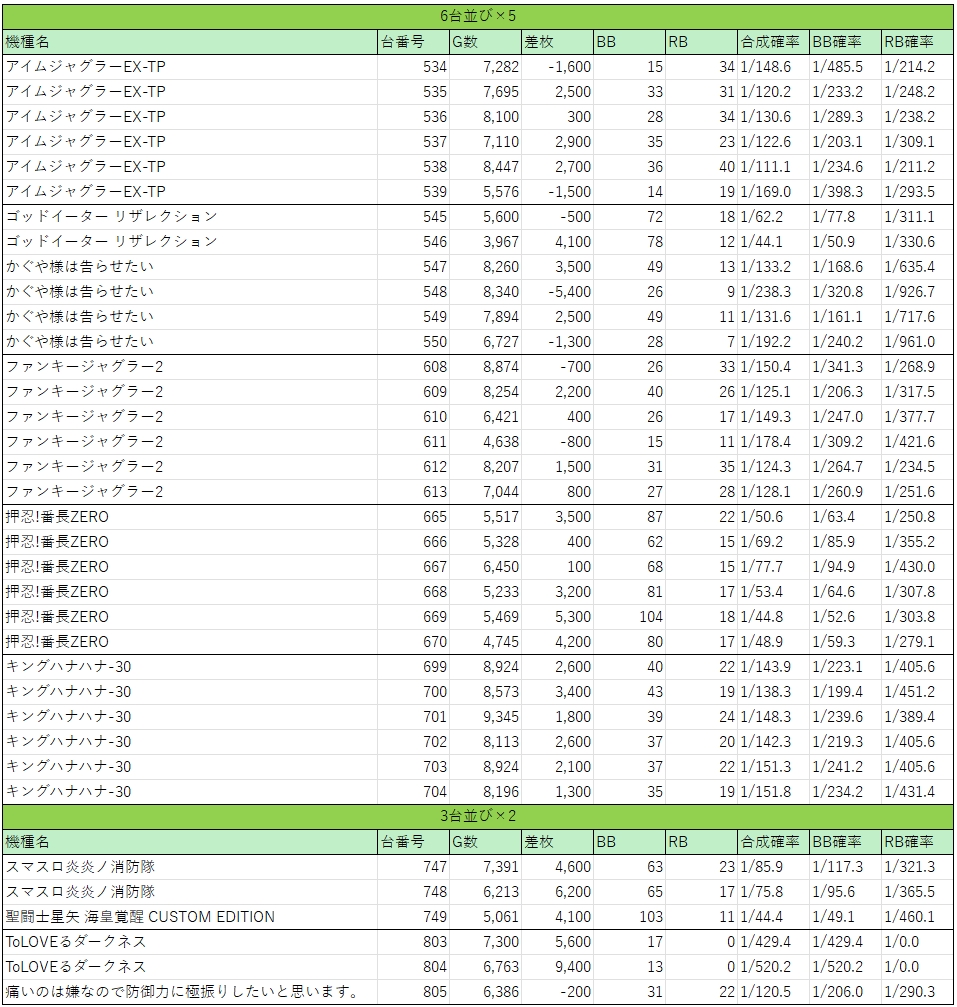Click machine number cell 668
The height and width of the screenshot is (1007, 957).
point(414,593)
